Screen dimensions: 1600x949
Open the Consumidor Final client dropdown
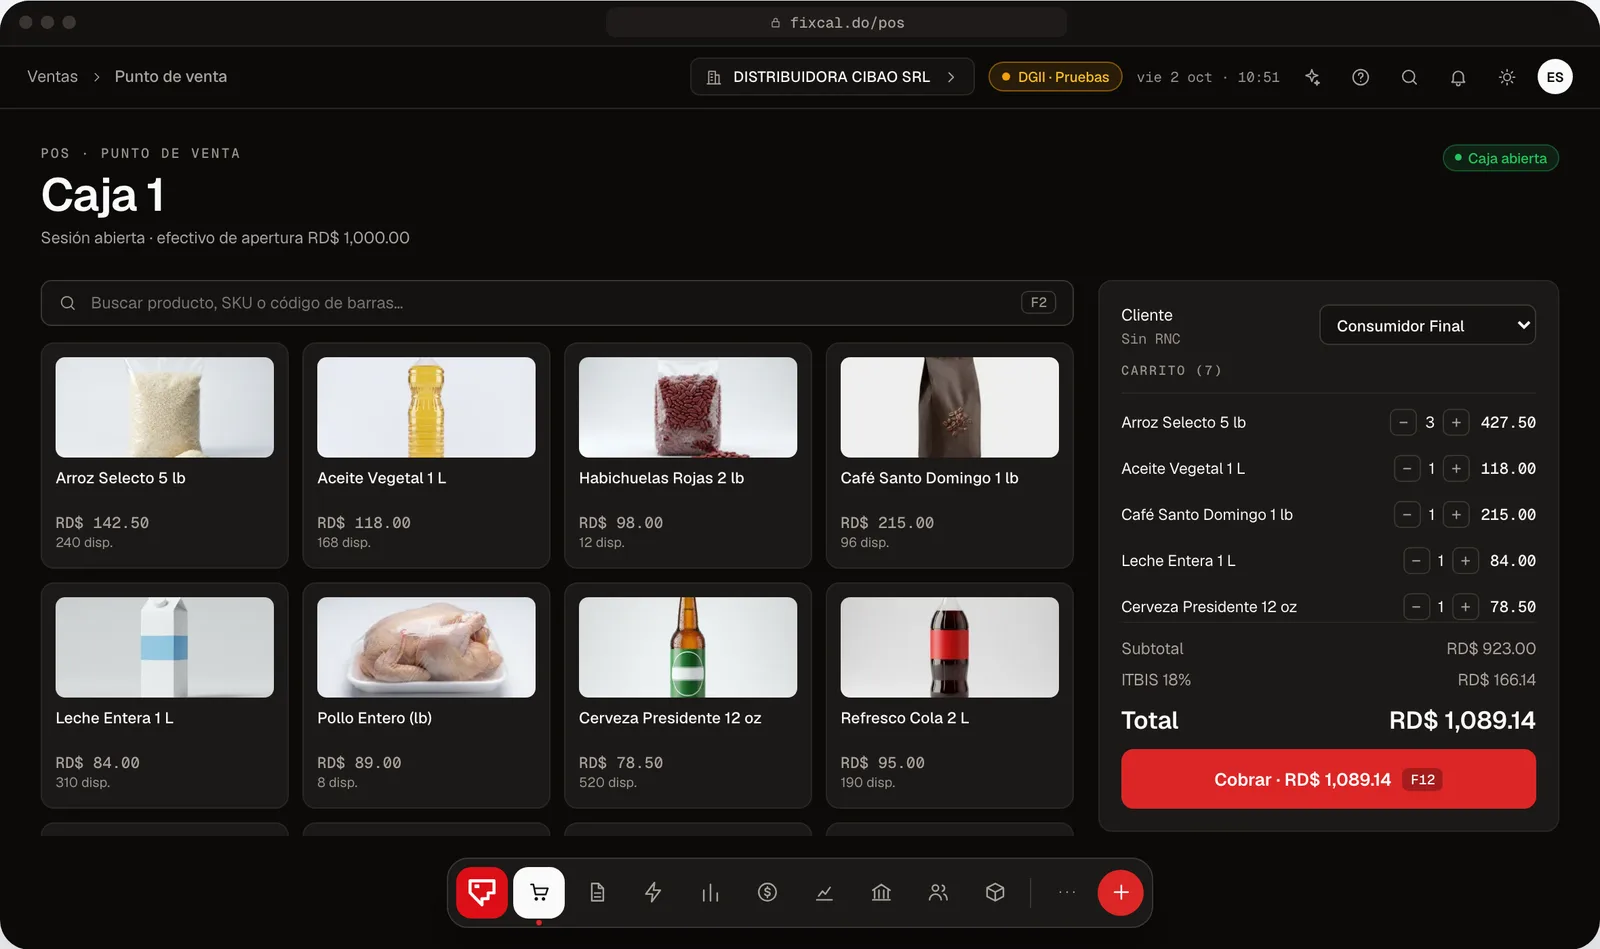tap(1428, 325)
